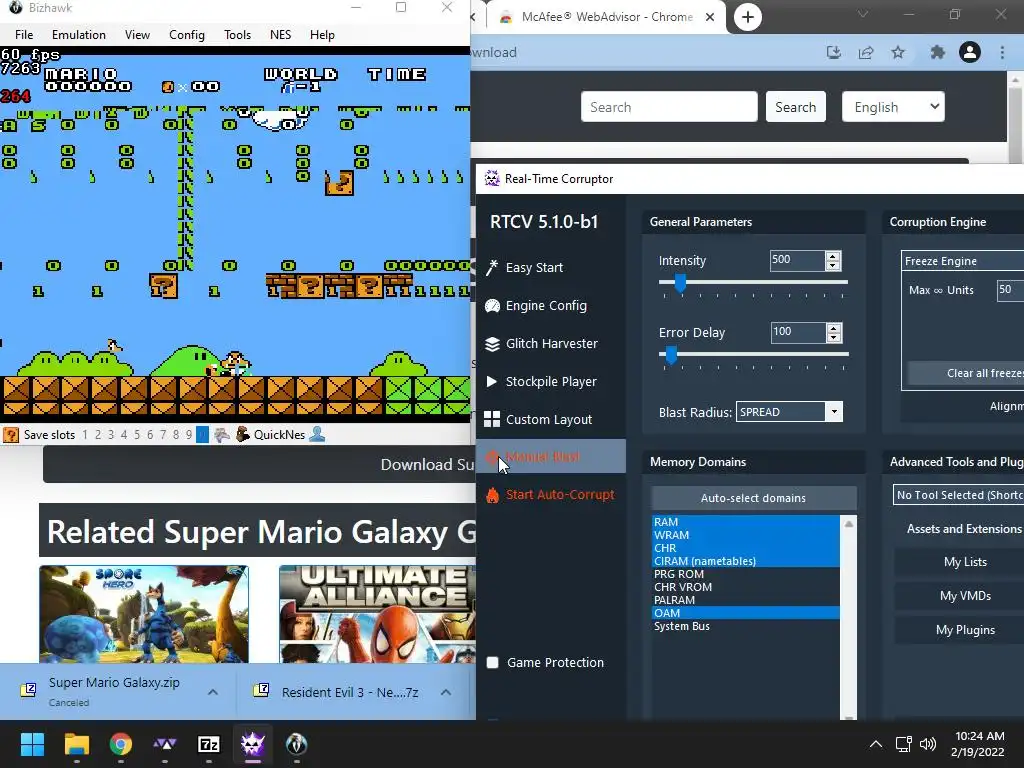This screenshot has height=768, width=1024.
Task: Expand Super Mario Galaxy.zip download options
Action: click(x=213, y=692)
